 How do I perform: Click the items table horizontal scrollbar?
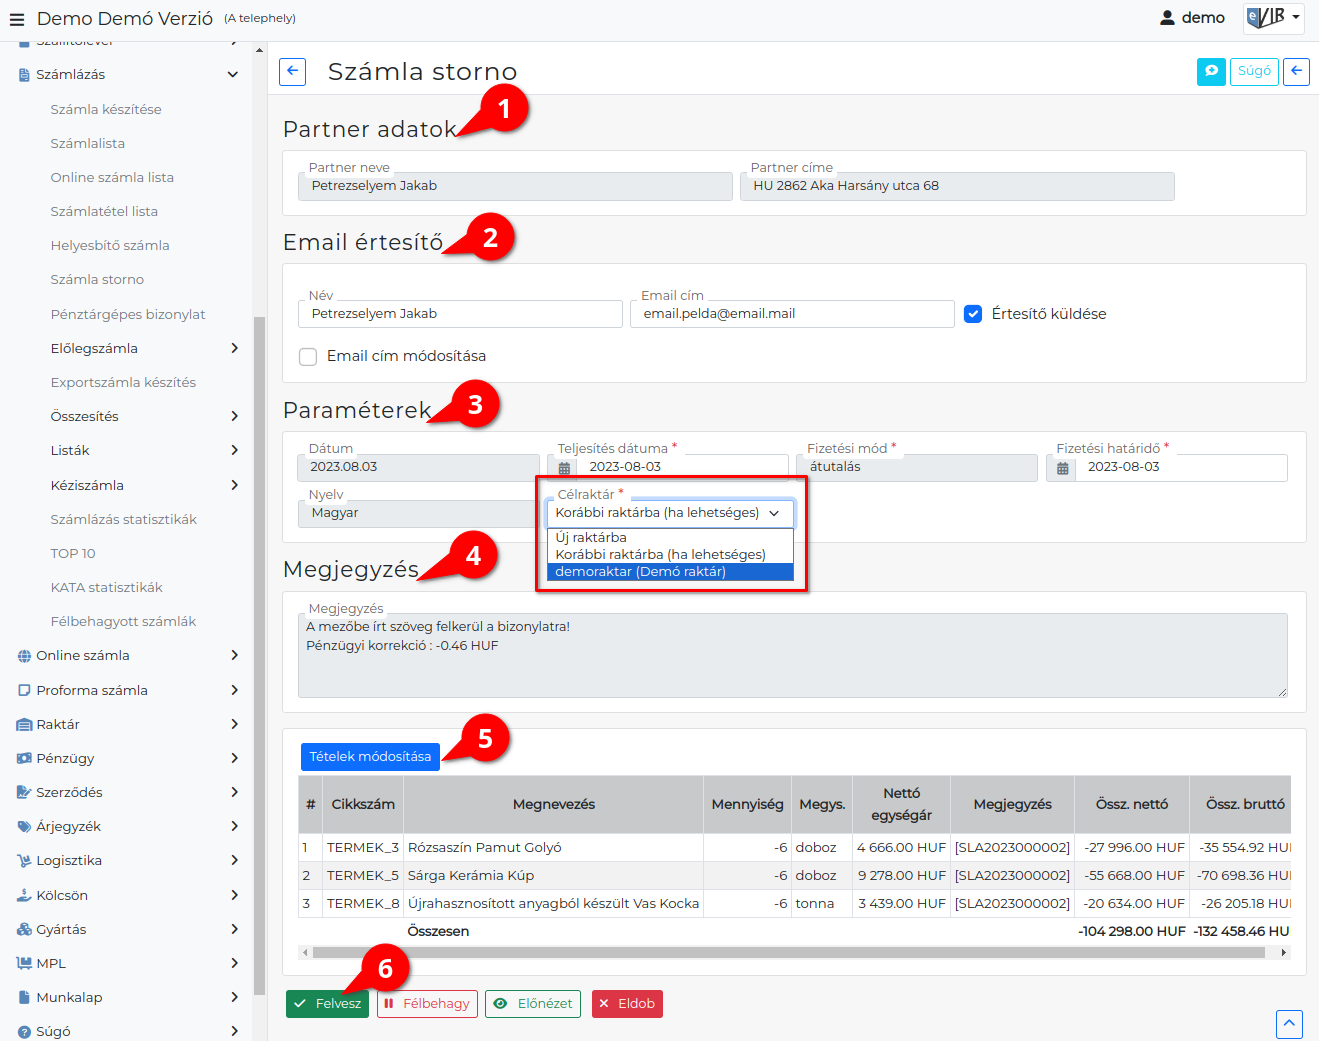[788, 952]
